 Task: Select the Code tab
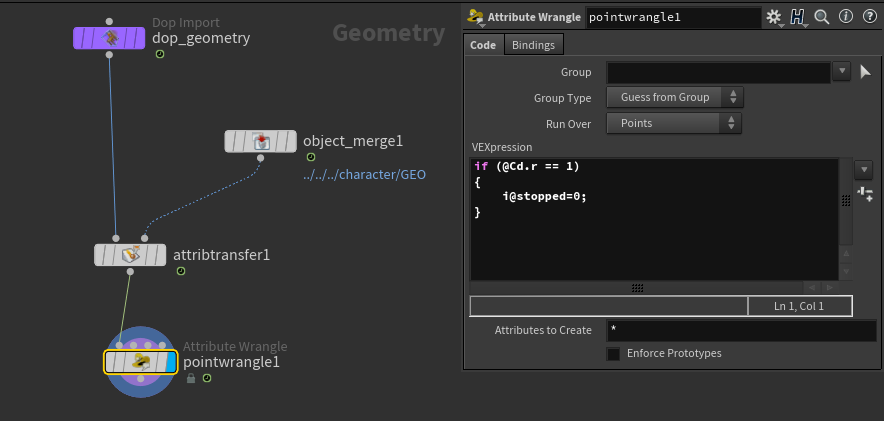pos(483,45)
